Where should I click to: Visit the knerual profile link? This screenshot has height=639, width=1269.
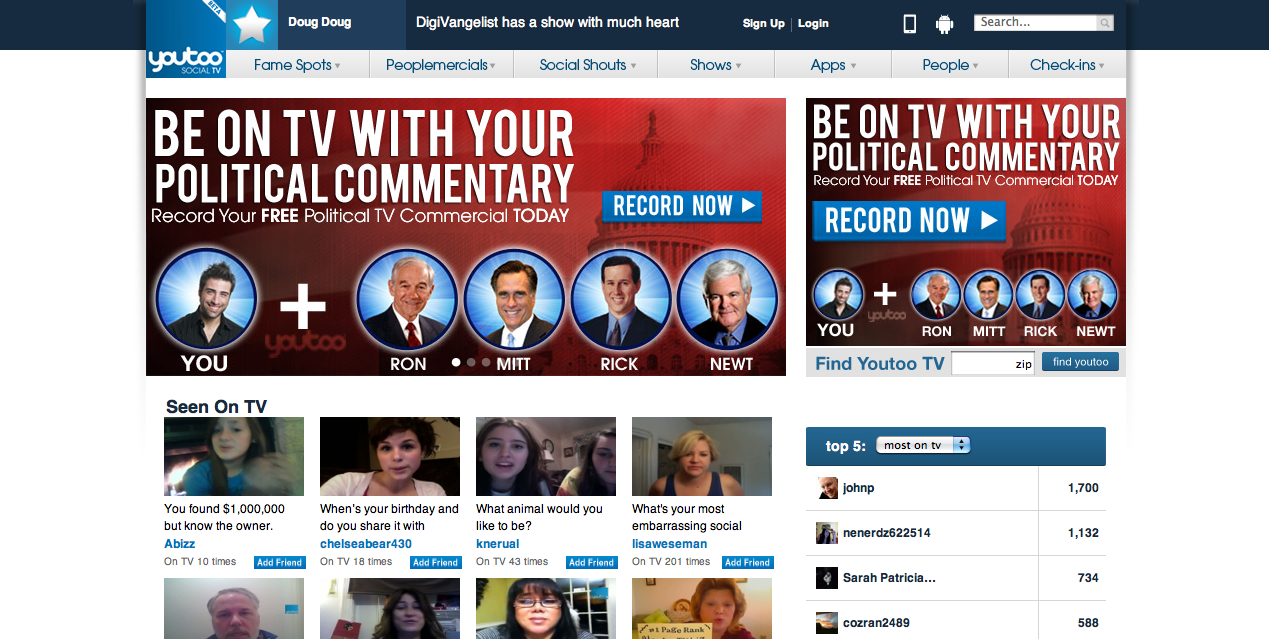[x=498, y=544]
